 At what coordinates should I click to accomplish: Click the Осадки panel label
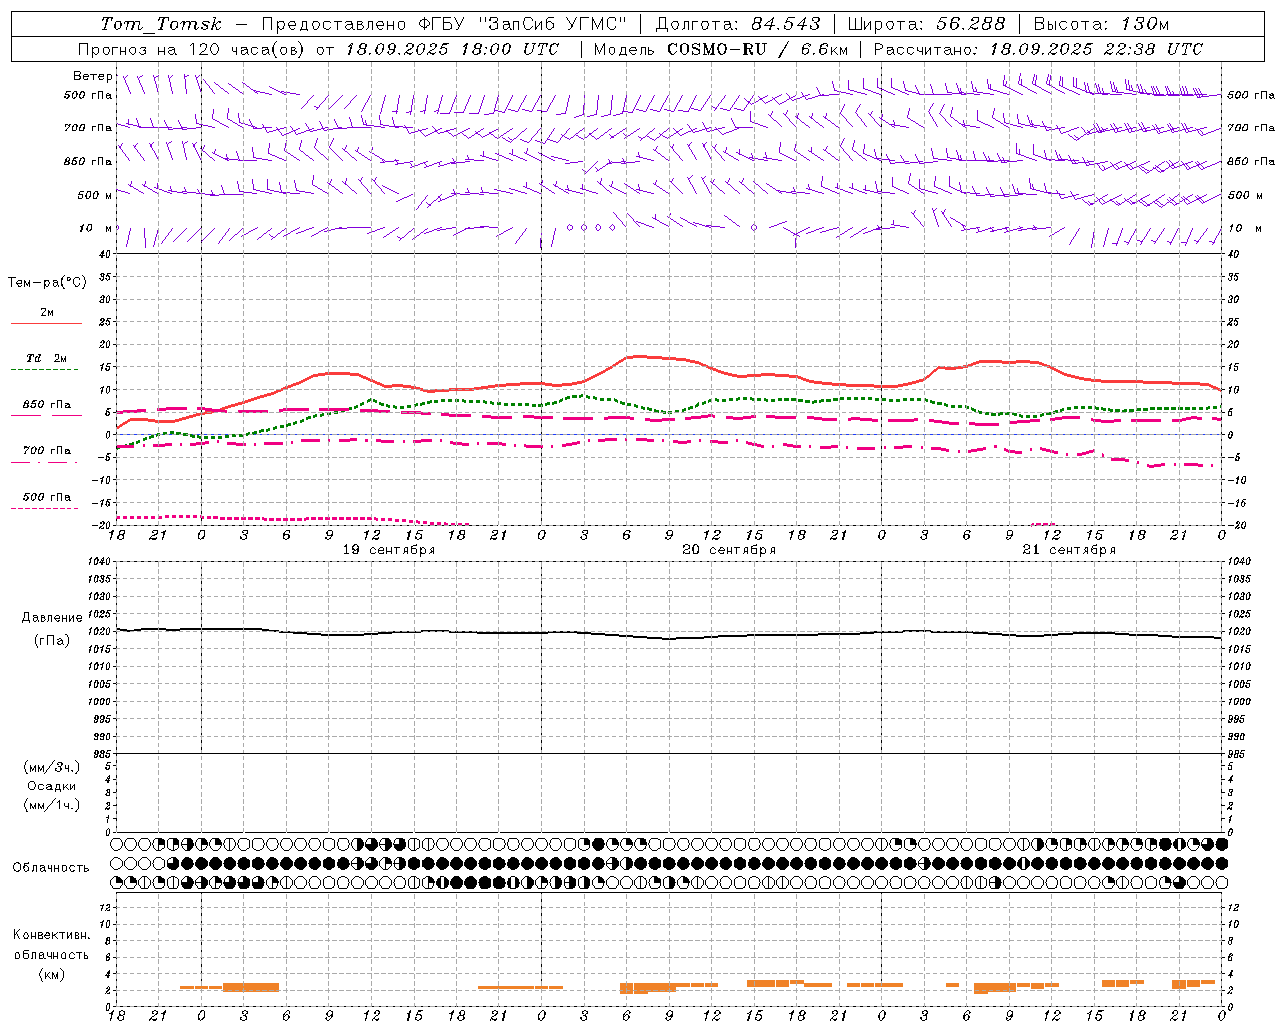(x=52, y=786)
